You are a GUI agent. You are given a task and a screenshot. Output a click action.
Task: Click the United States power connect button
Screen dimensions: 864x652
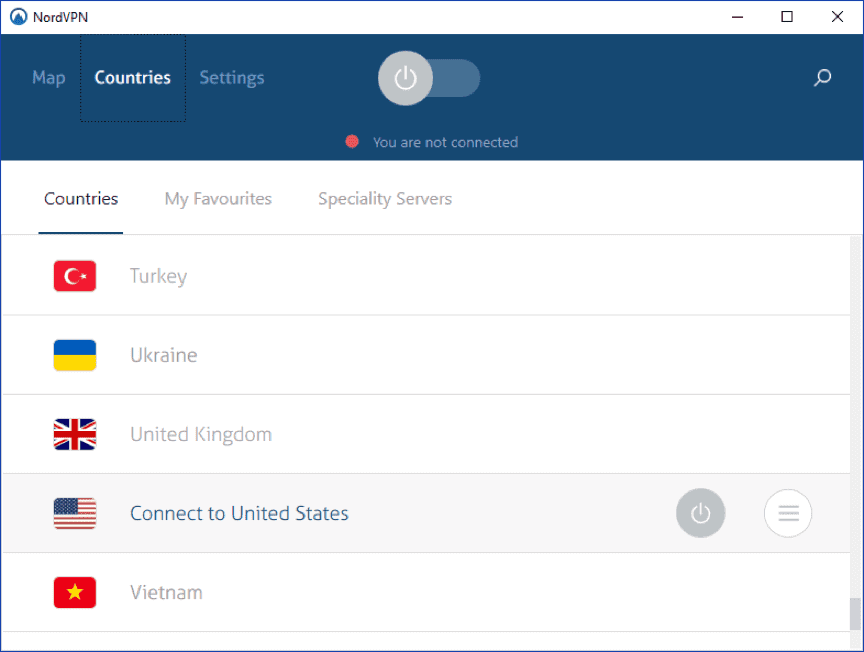(x=700, y=513)
